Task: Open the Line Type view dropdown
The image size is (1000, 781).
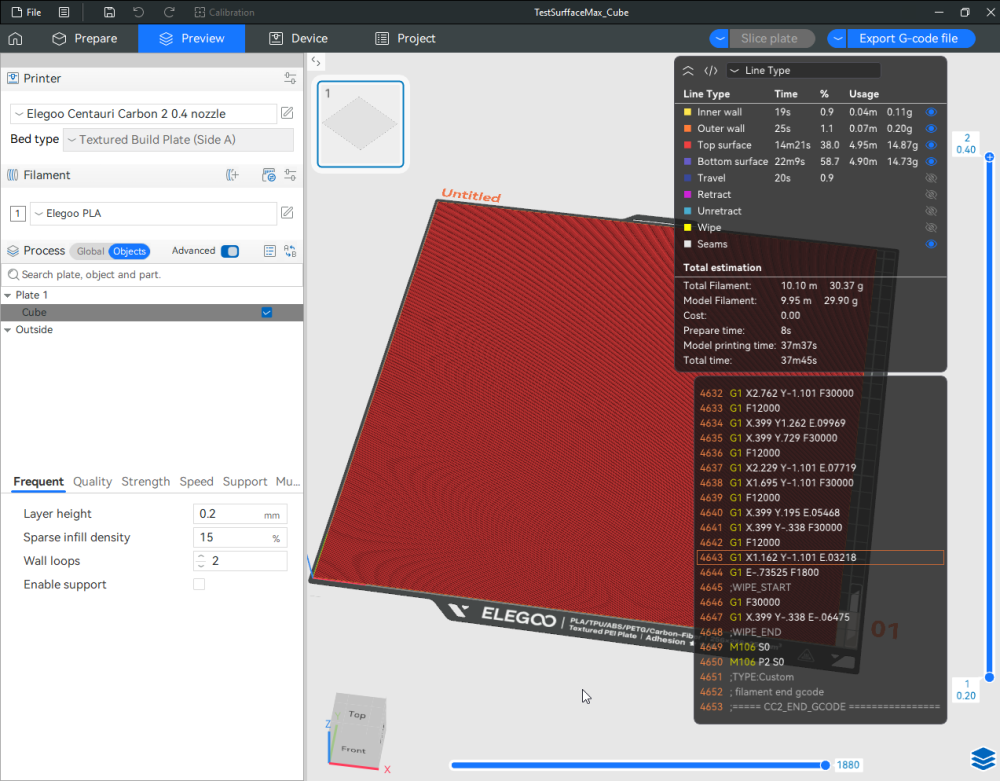Action: (x=803, y=70)
